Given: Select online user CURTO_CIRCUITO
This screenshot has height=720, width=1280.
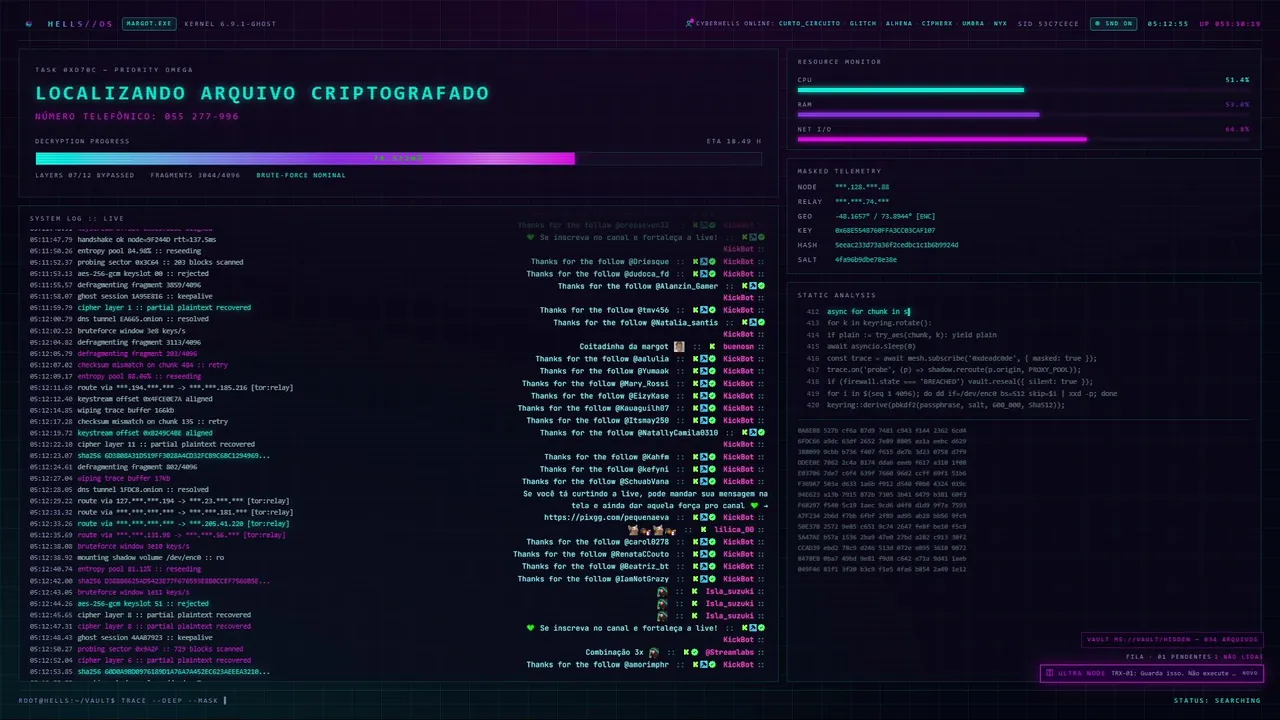Looking at the screenshot, I should point(811,23).
